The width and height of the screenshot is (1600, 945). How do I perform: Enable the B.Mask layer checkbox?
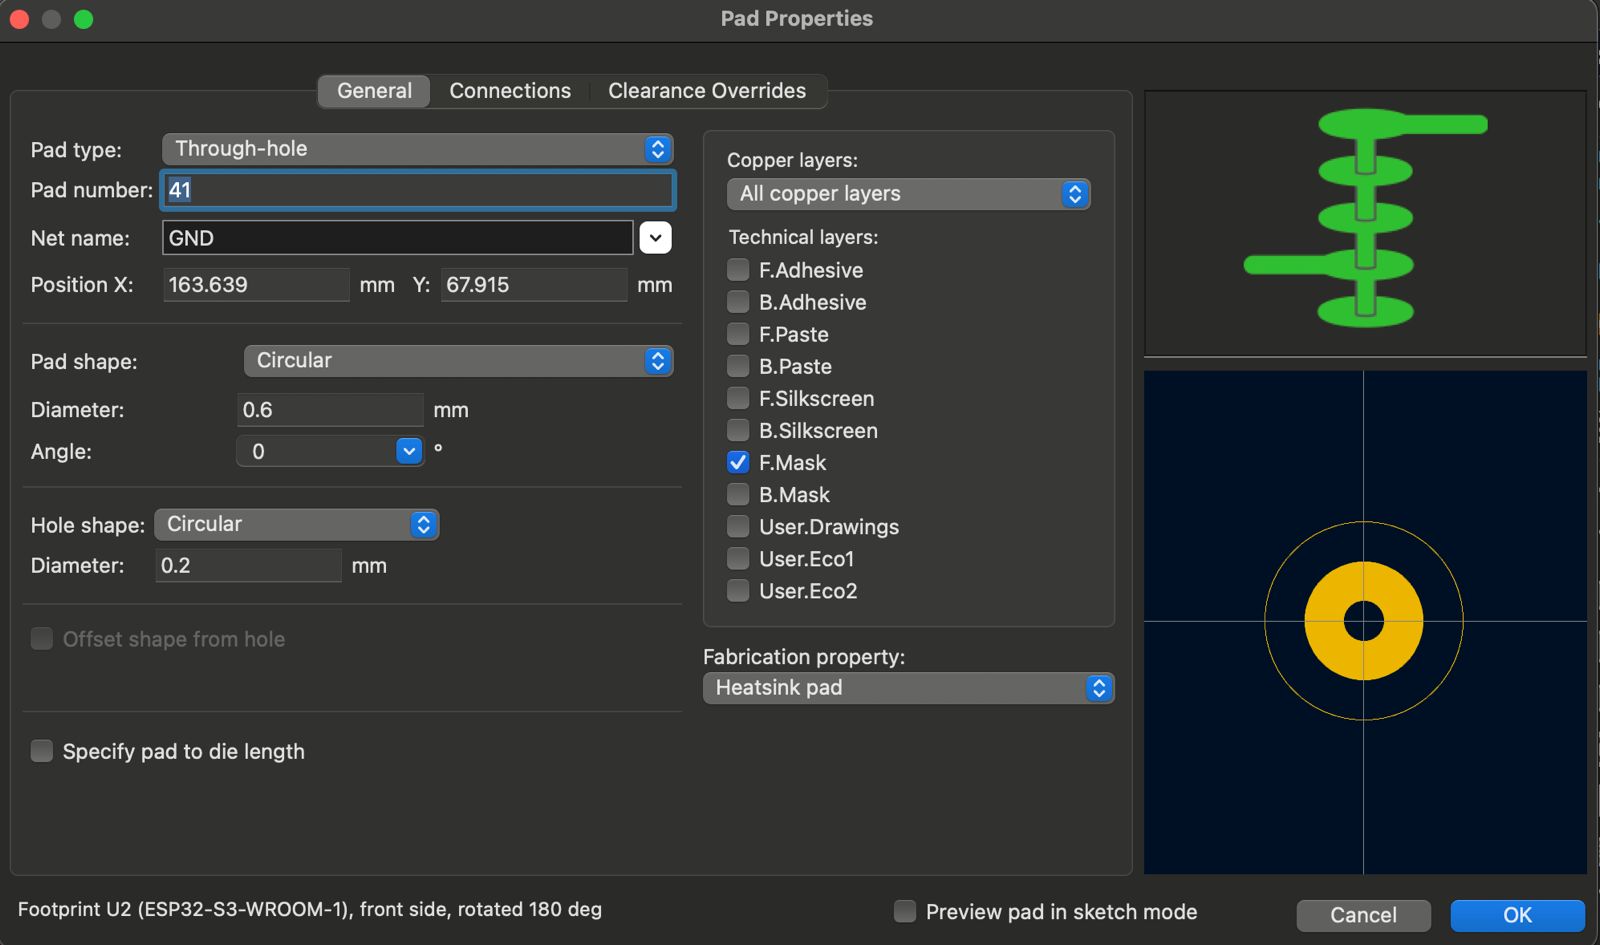[x=738, y=494]
